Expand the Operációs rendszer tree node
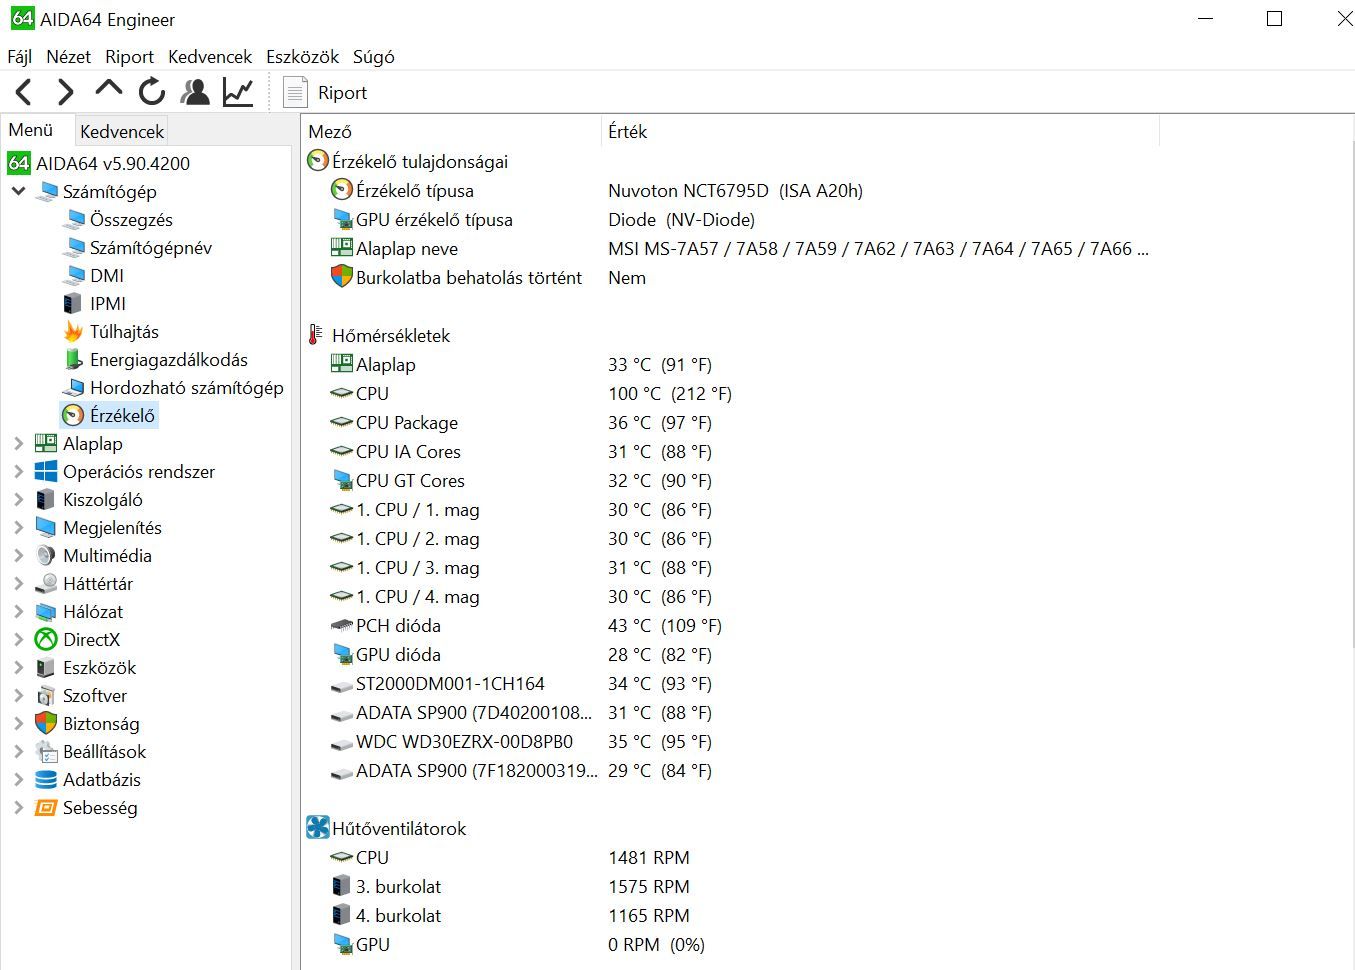Image resolution: width=1355 pixels, height=970 pixels. 18,471
